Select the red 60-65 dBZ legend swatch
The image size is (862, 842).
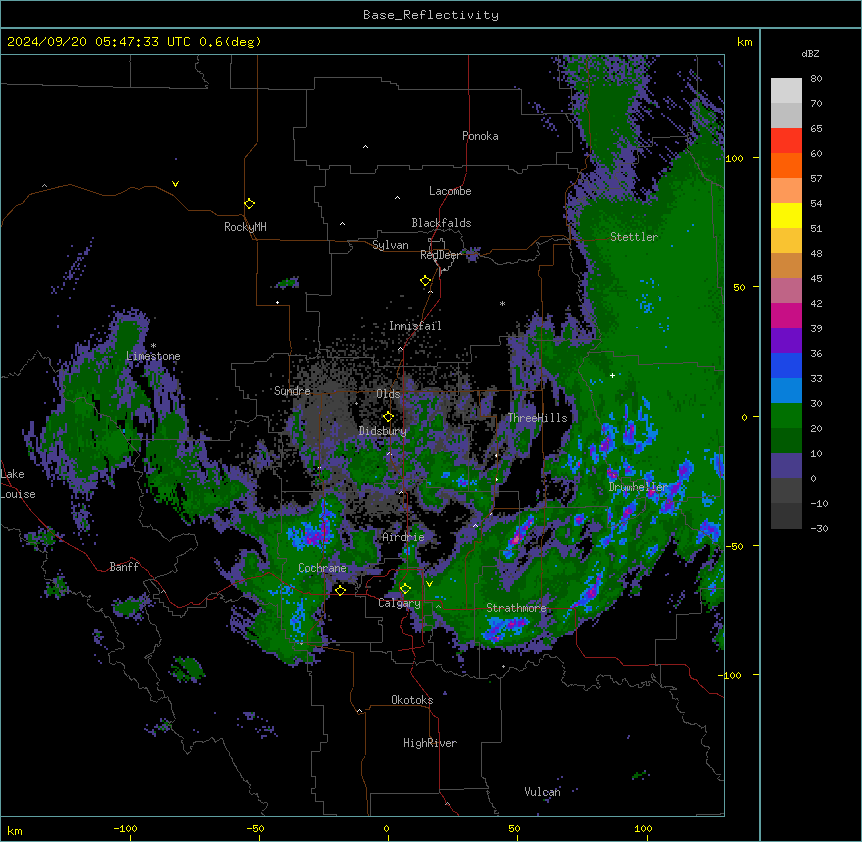[x=786, y=141]
